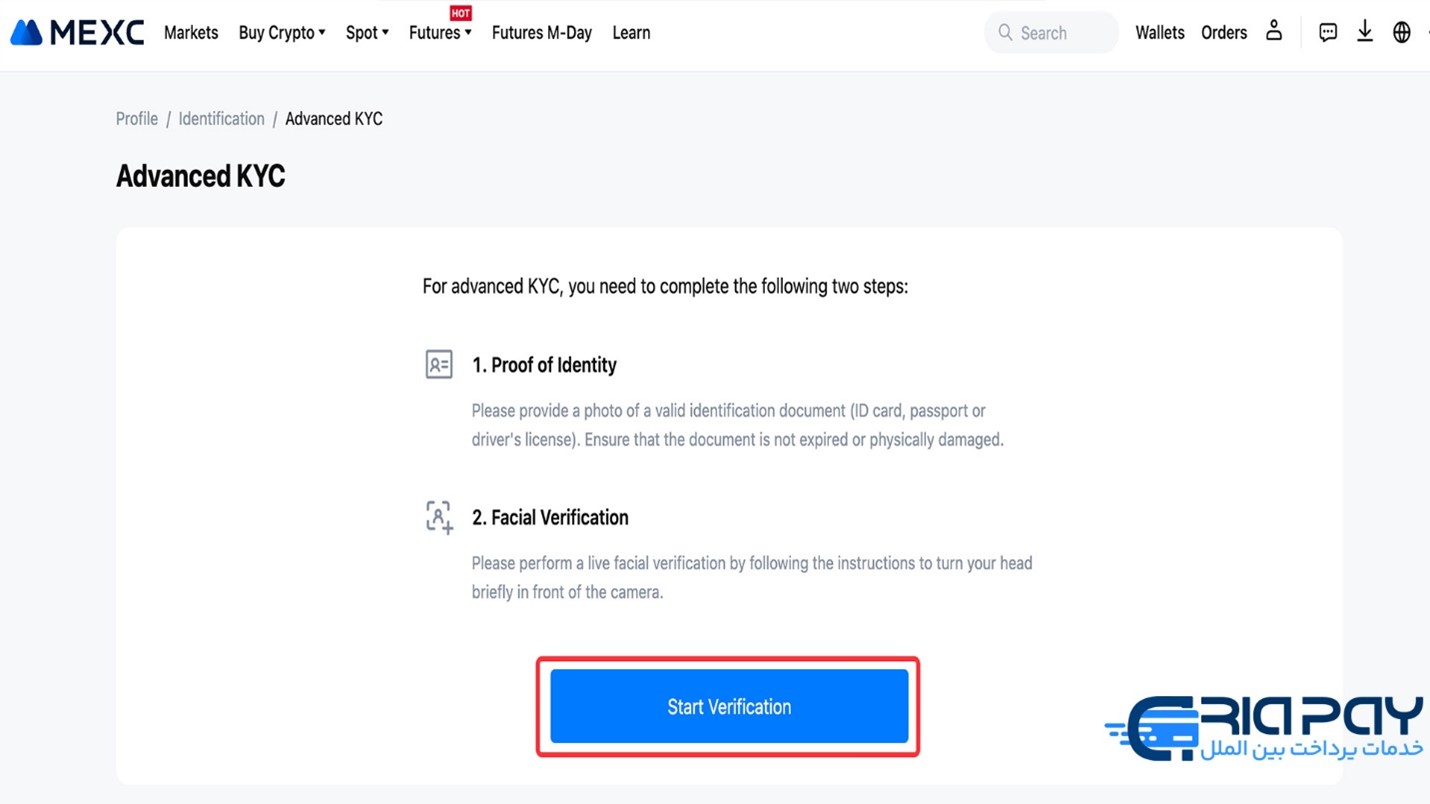Navigate to Identification breadcrumb
The width and height of the screenshot is (1430, 804).
(x=221, y=119)
